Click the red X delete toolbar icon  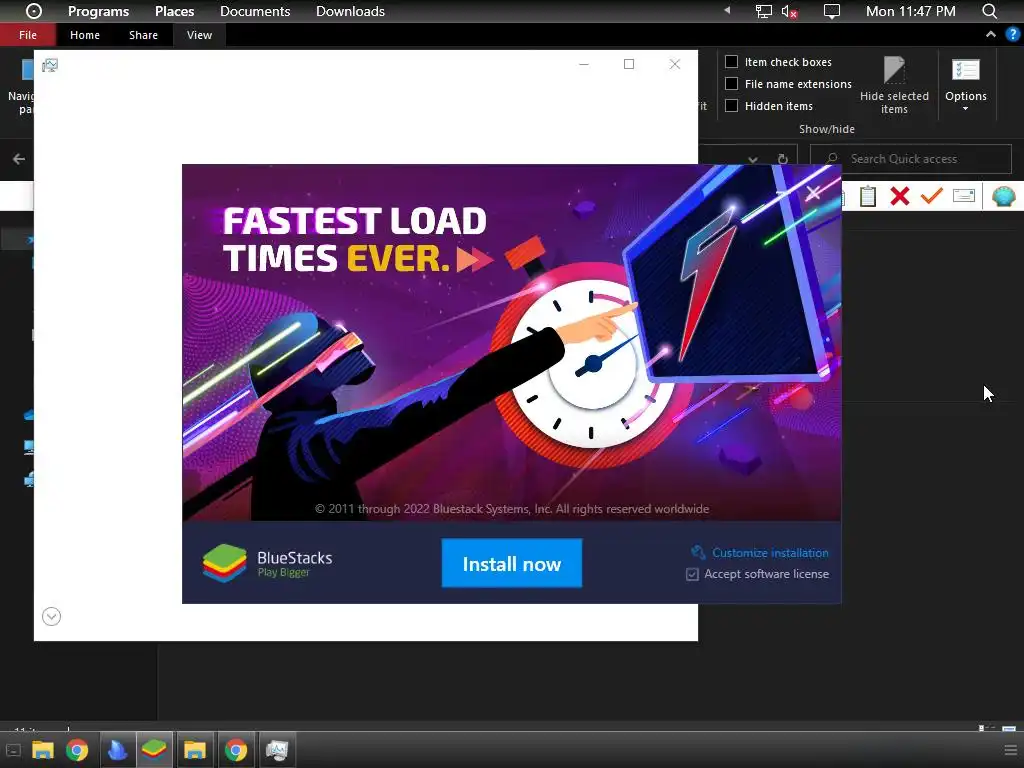point(899,196)
